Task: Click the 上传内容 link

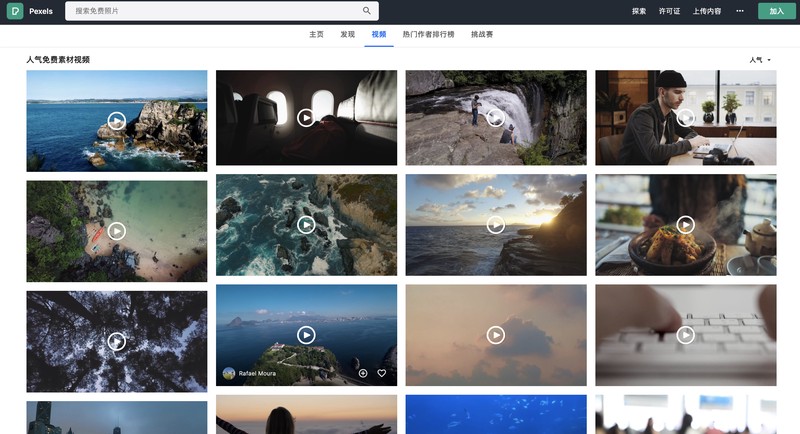Action: (x=707, y=11)
